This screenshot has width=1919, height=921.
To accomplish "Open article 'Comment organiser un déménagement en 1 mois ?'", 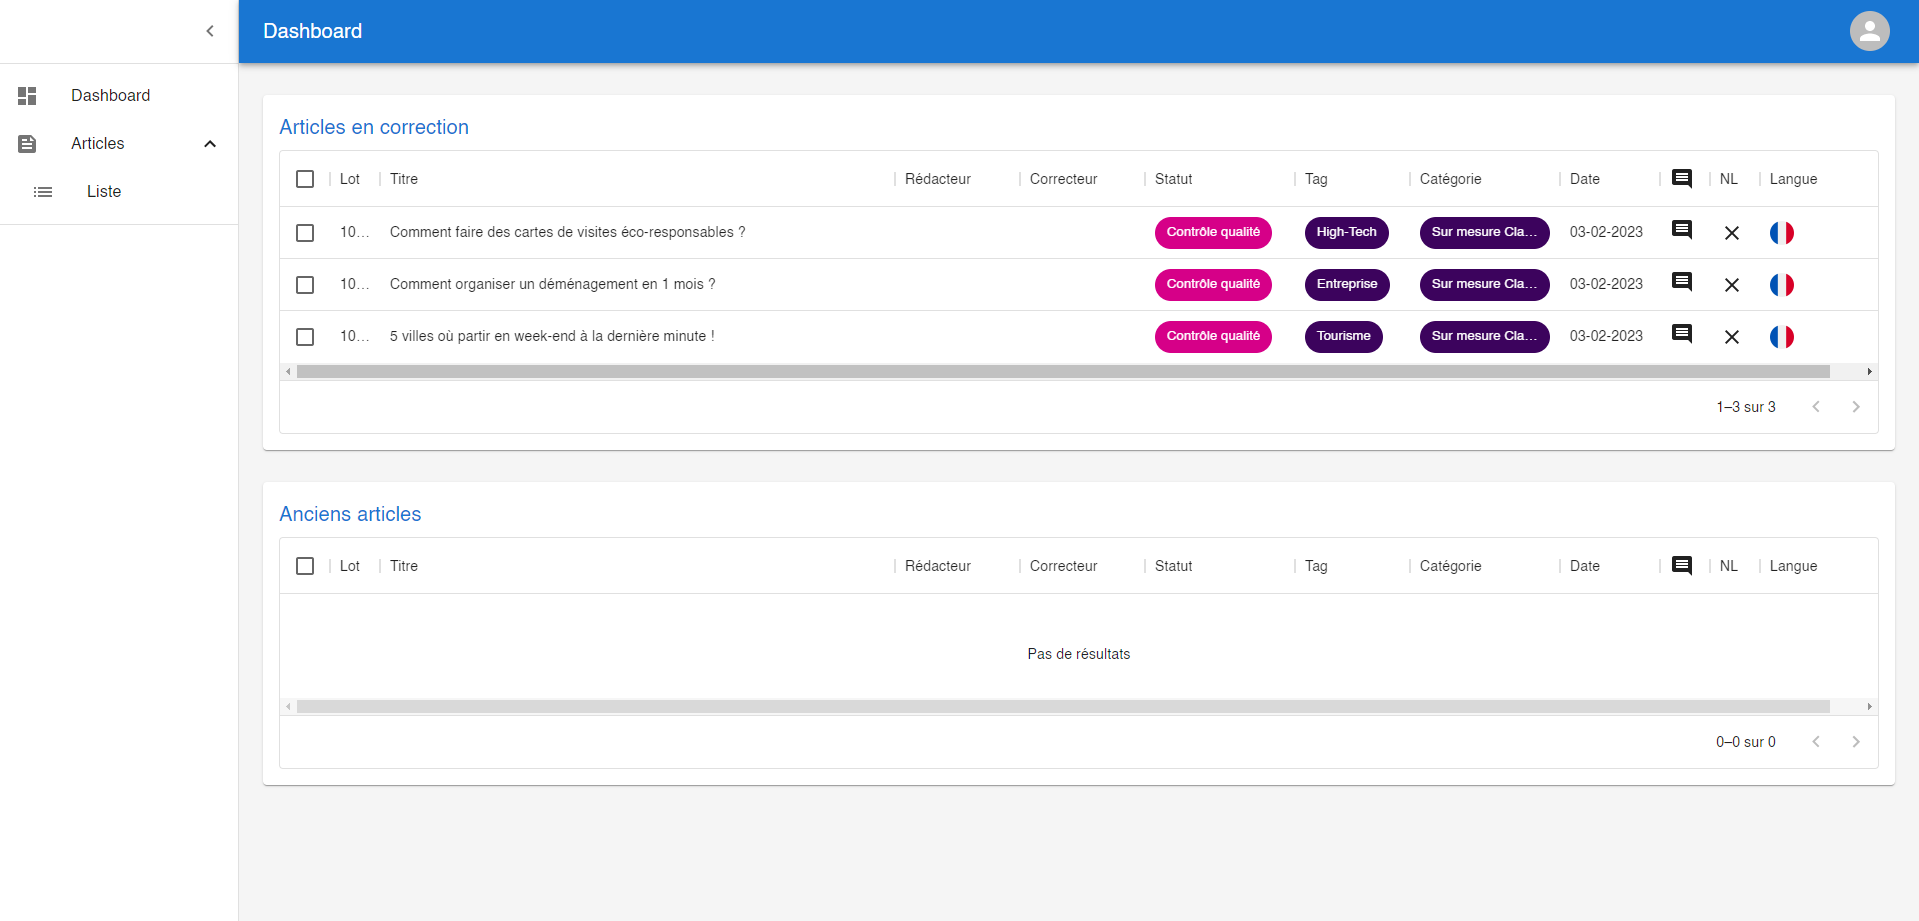I will (552, 284).
